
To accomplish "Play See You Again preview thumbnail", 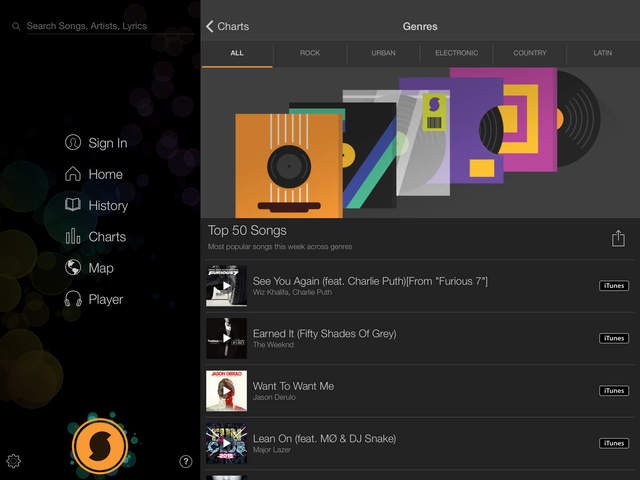I will [227, 286].
